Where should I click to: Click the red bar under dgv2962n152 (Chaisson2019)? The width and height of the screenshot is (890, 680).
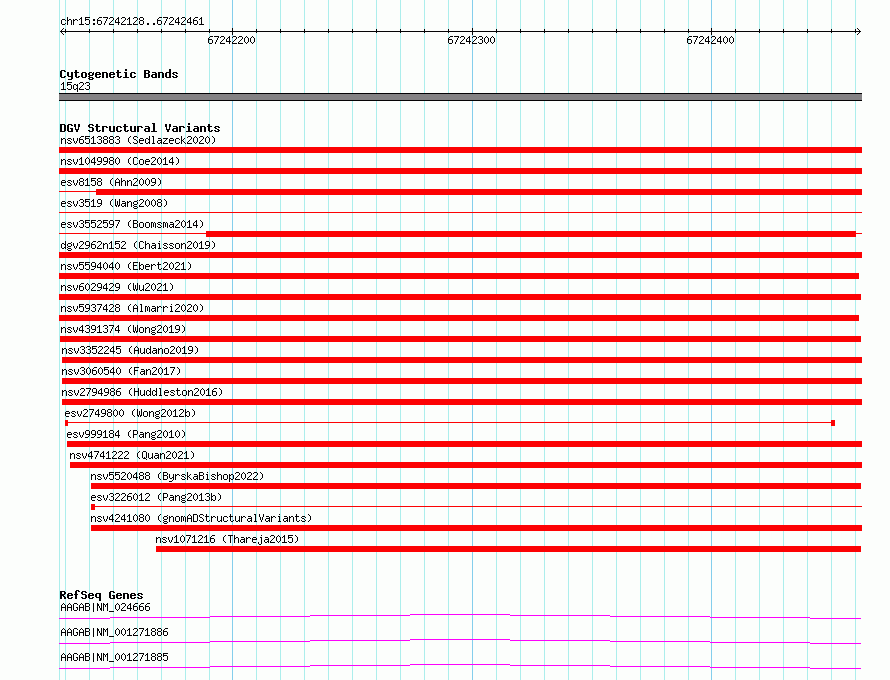point(460,255)
